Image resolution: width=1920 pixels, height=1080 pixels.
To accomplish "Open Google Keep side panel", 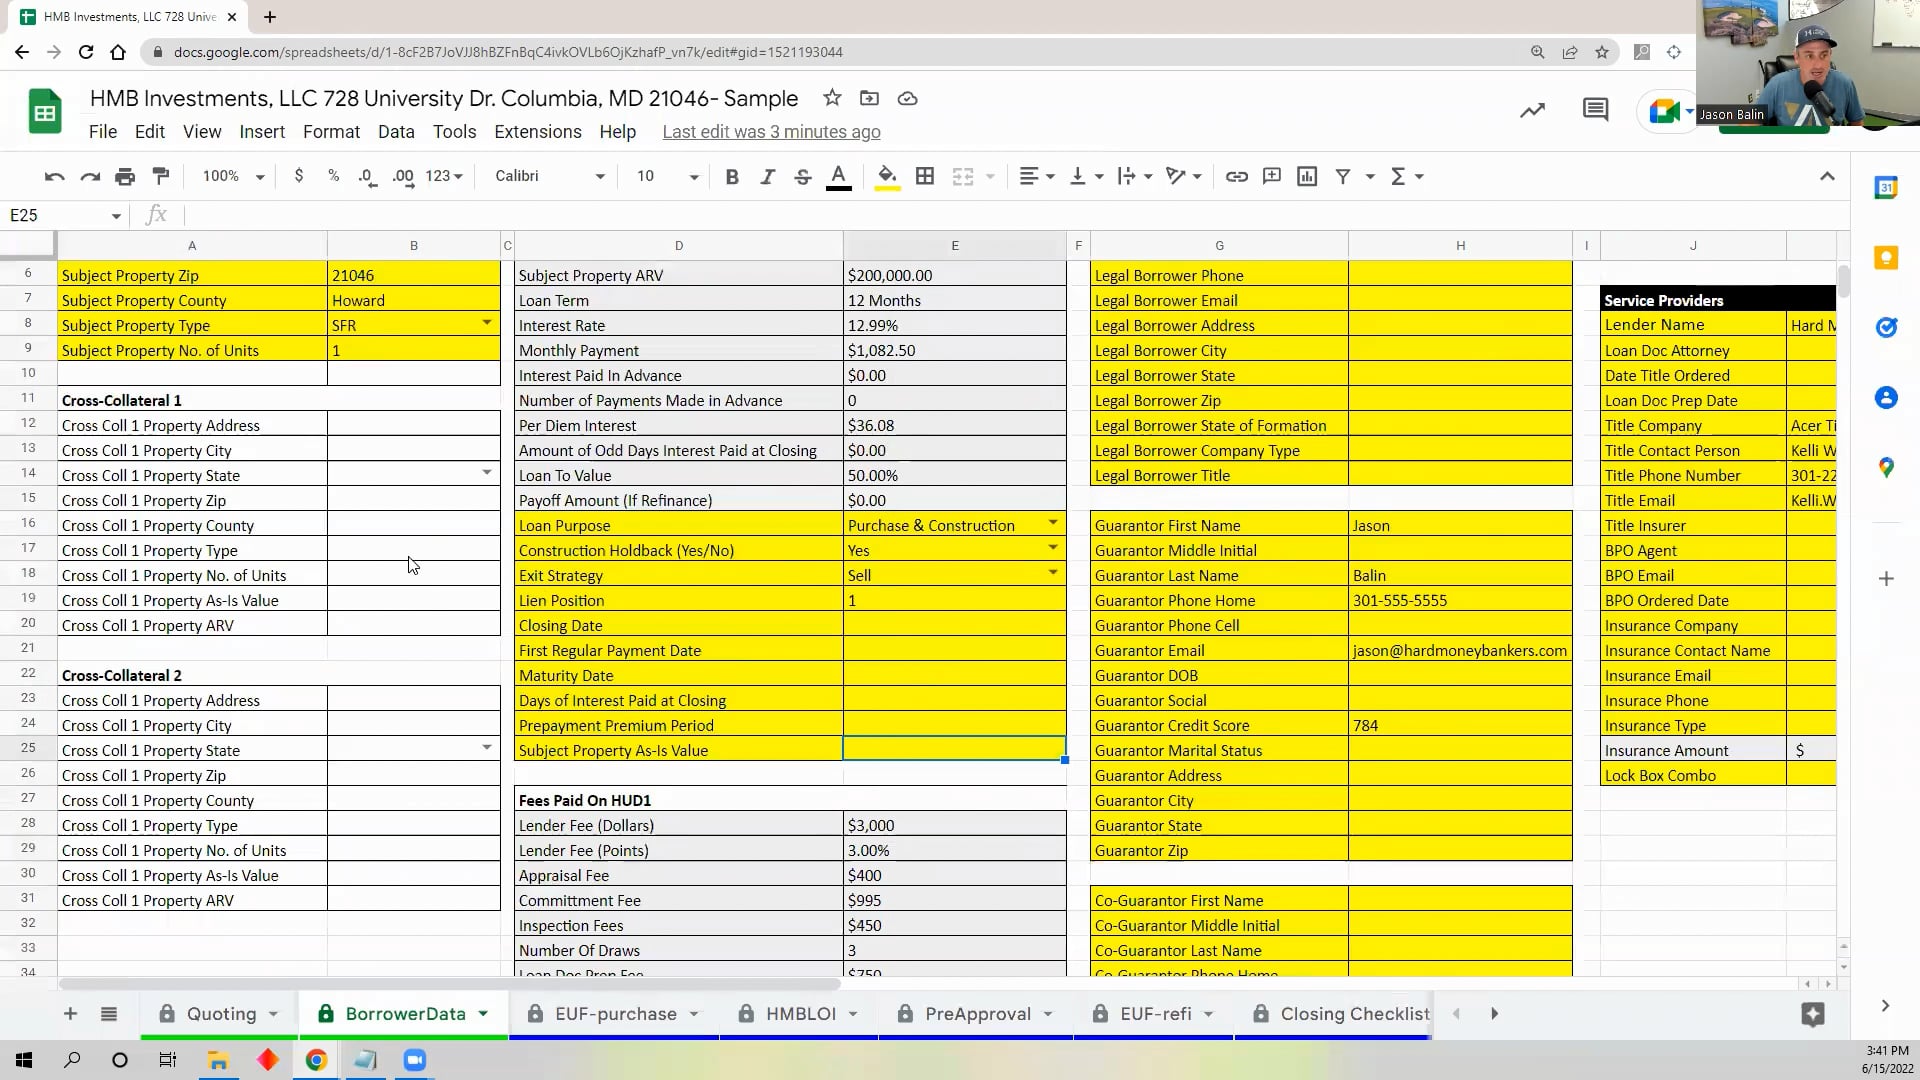I will point(1886,258).
